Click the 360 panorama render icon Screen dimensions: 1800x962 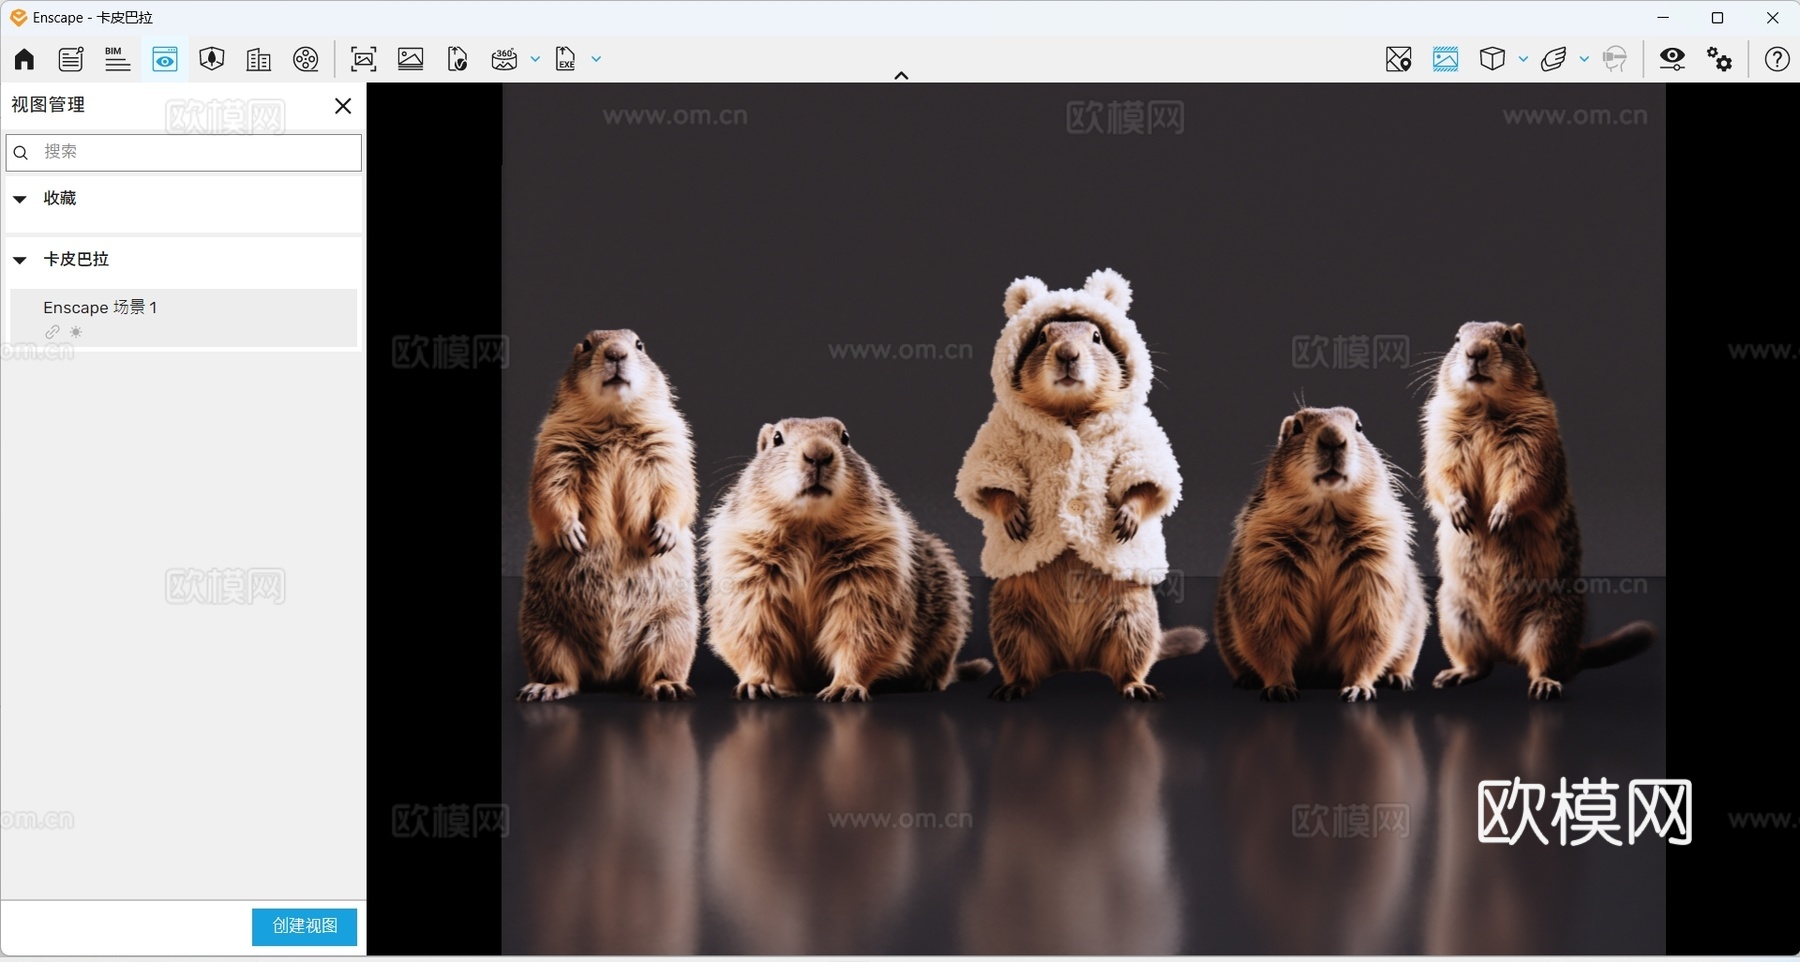(x=505, y=59)
